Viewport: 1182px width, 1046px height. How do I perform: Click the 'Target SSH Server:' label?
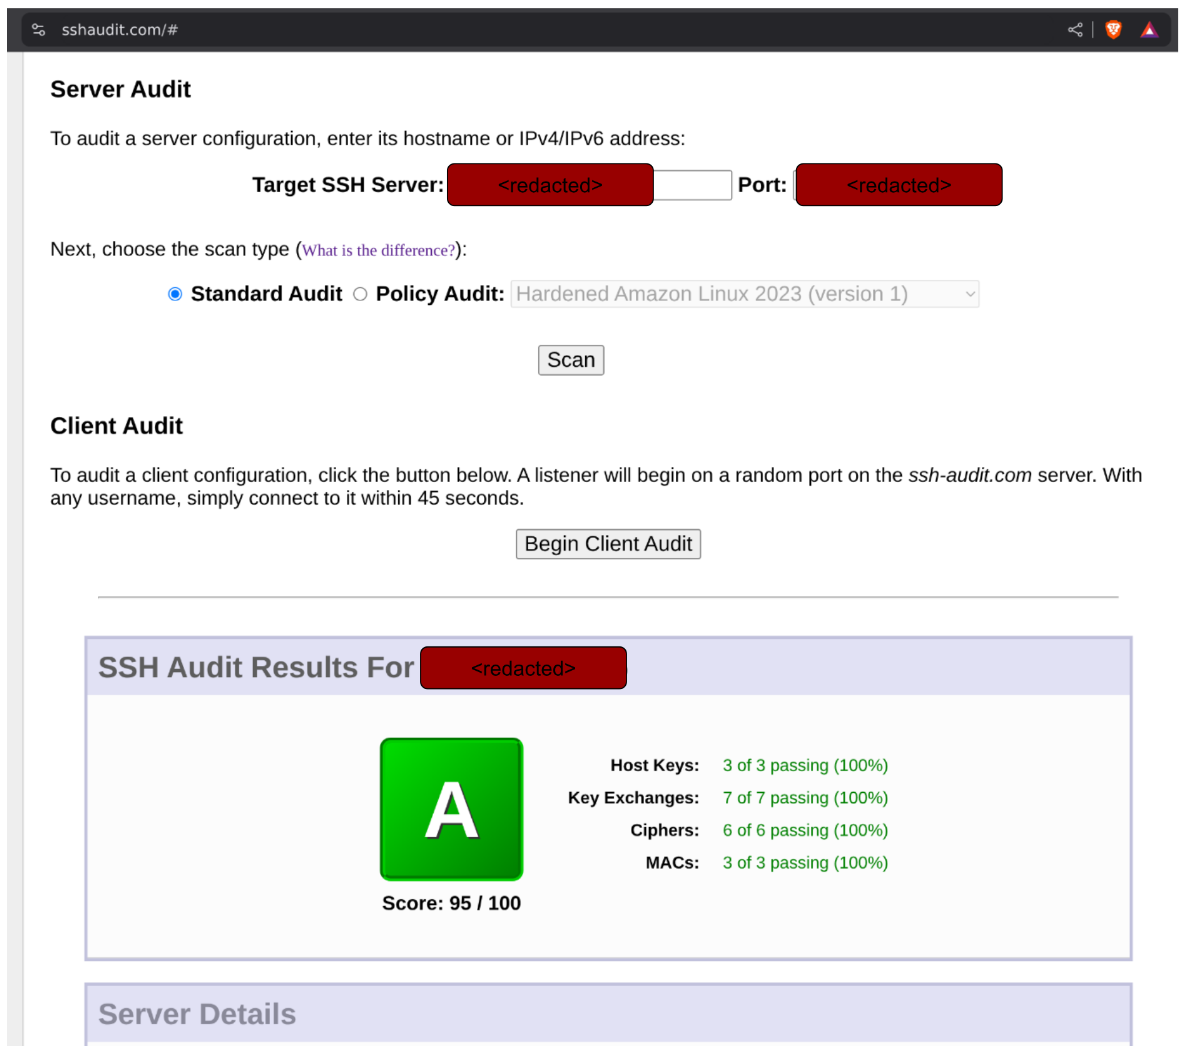click(348, 185)
